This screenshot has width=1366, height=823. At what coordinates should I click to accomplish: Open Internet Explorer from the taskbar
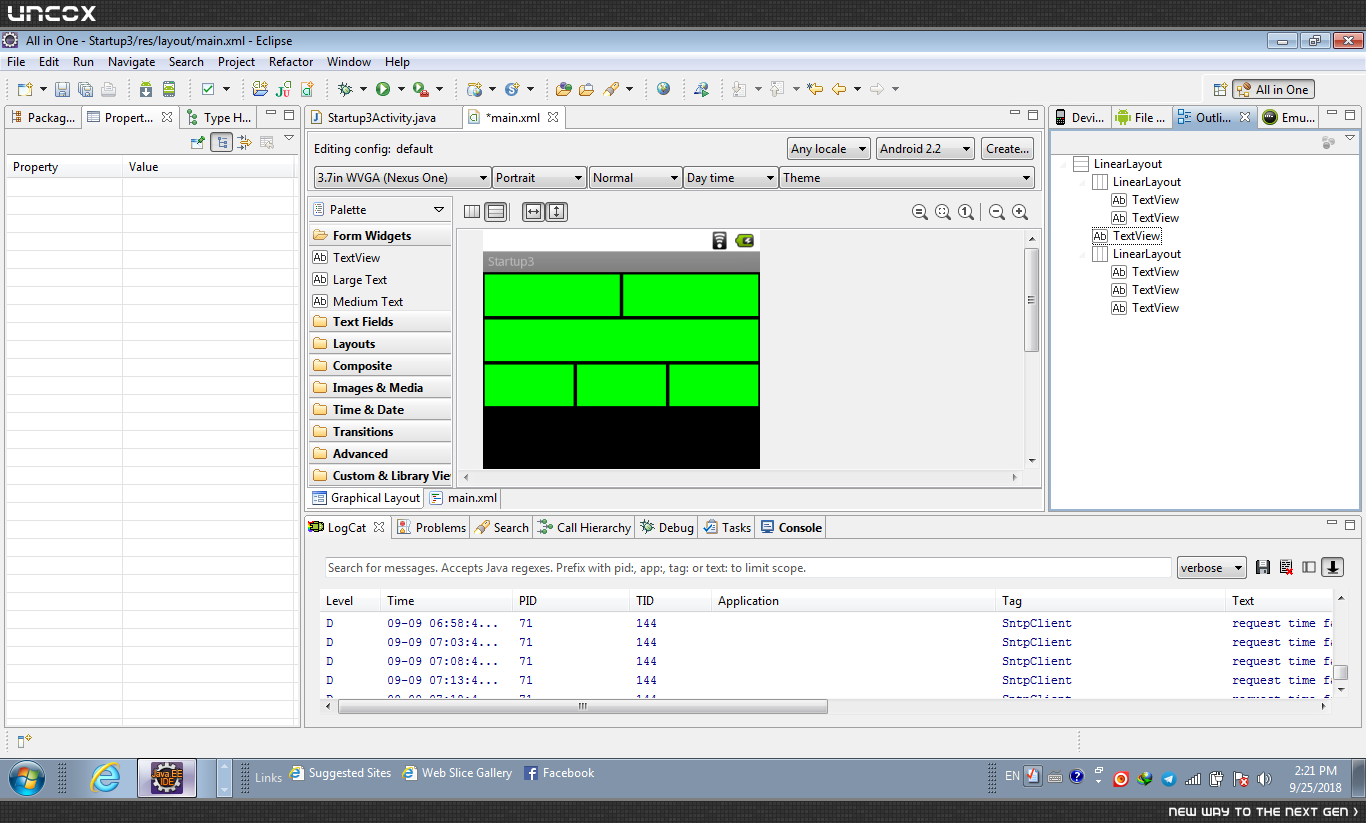[x=105, y=777]
